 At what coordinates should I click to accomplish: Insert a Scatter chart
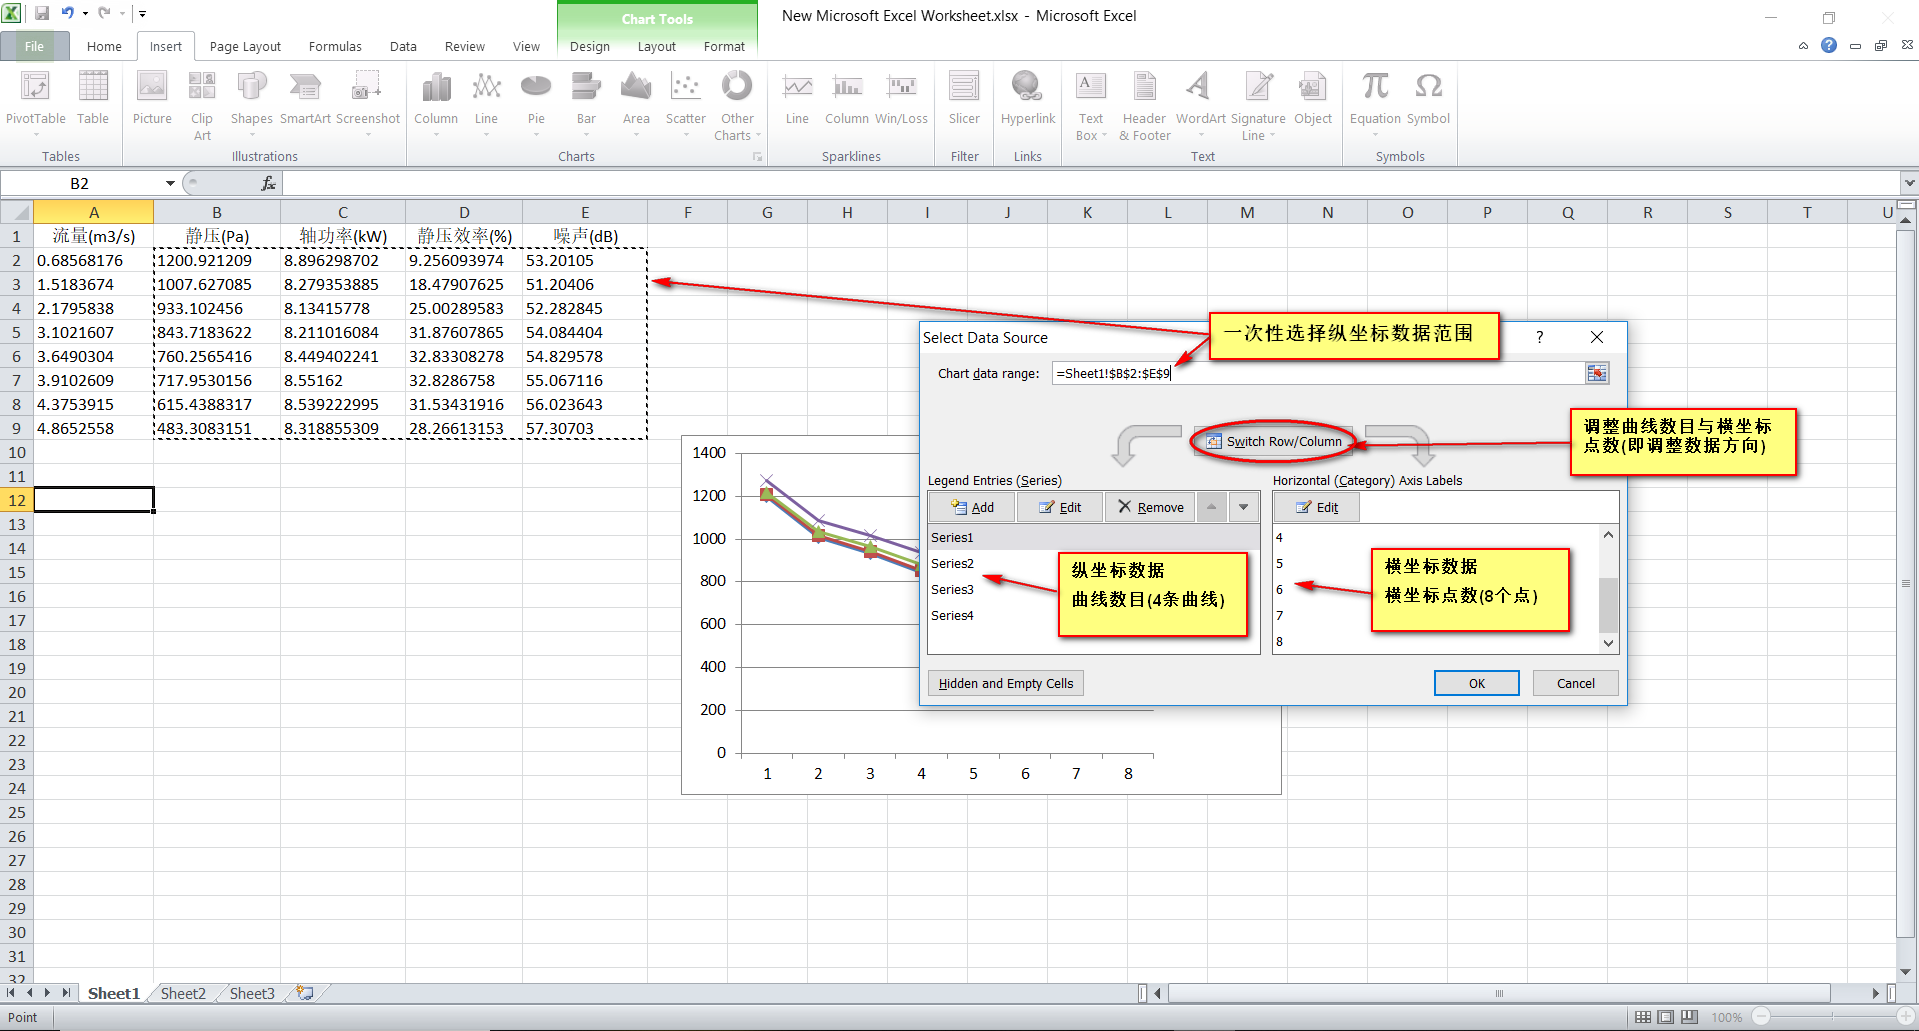pos(685,100)
